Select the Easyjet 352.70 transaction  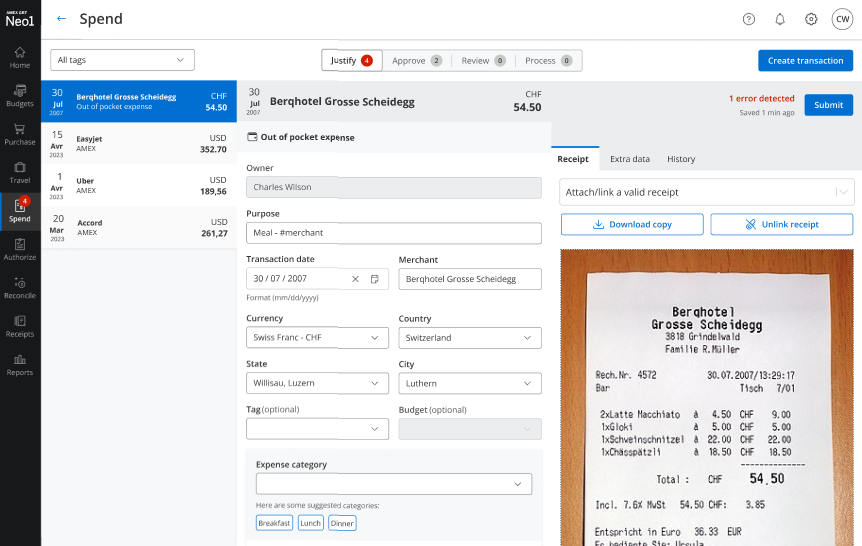[x=139, y=144]
